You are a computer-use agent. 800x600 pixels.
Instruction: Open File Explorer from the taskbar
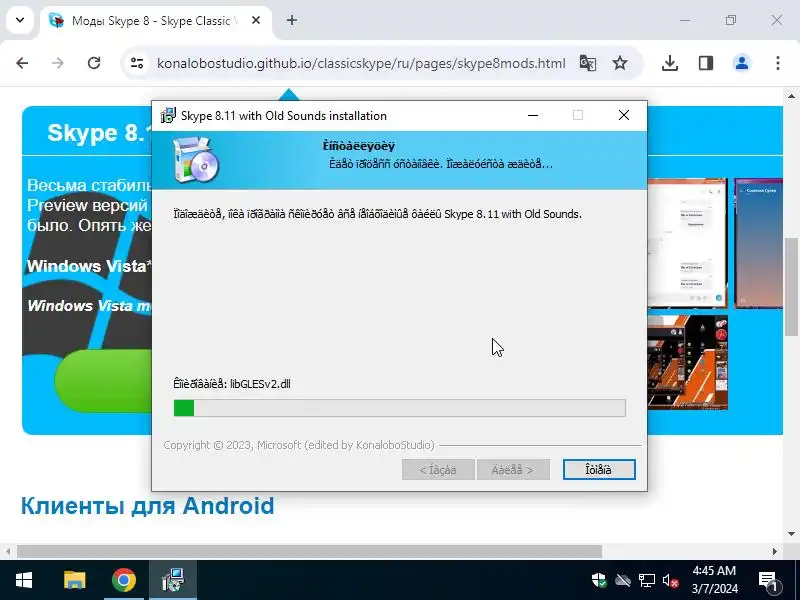[x=74, y=580]
